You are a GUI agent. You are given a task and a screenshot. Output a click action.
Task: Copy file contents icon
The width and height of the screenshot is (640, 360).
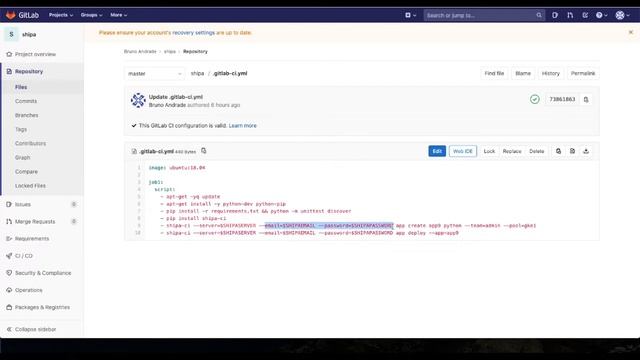558,151
